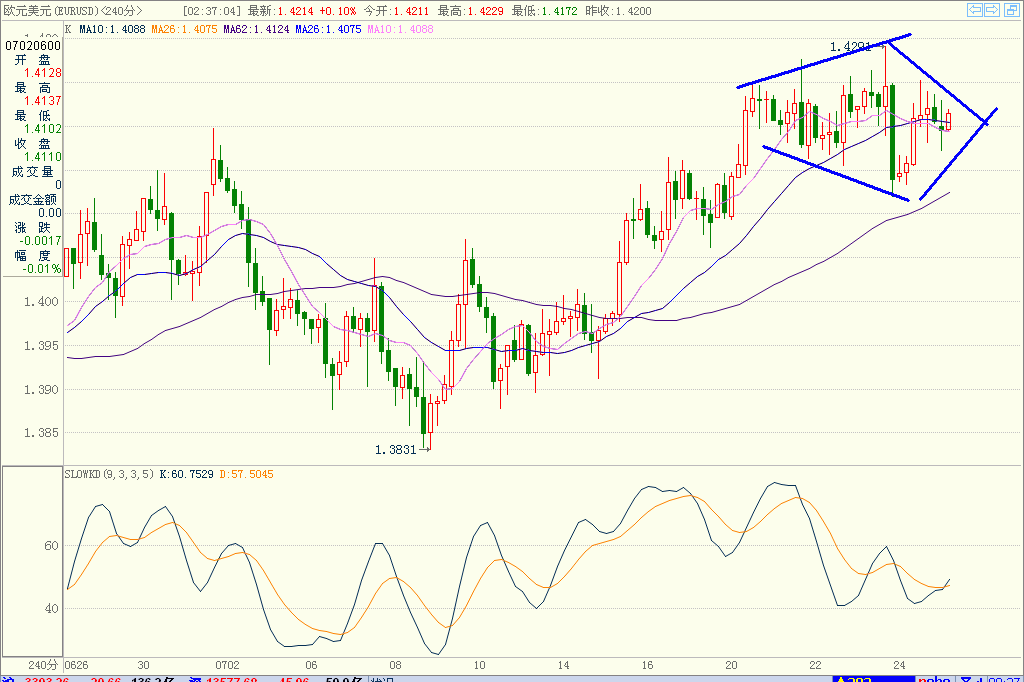
Task: Click the 240分 period label on time axis
Action: coord(43,665)
